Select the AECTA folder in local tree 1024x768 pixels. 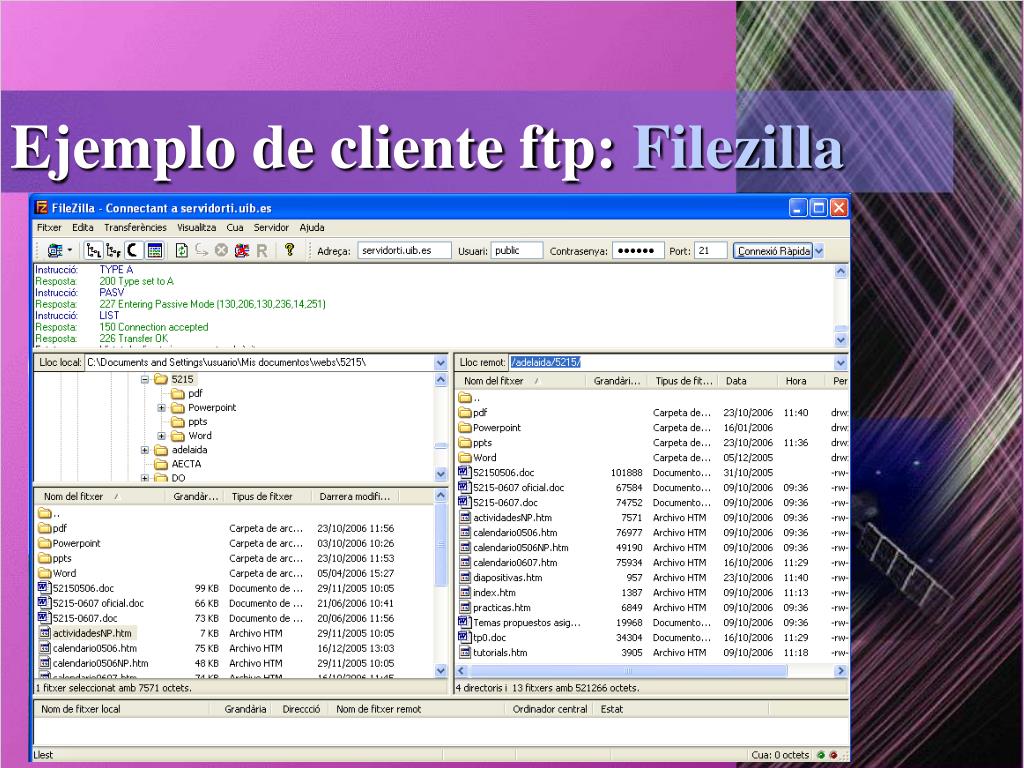pyautogui.click(x=186, y=464)
